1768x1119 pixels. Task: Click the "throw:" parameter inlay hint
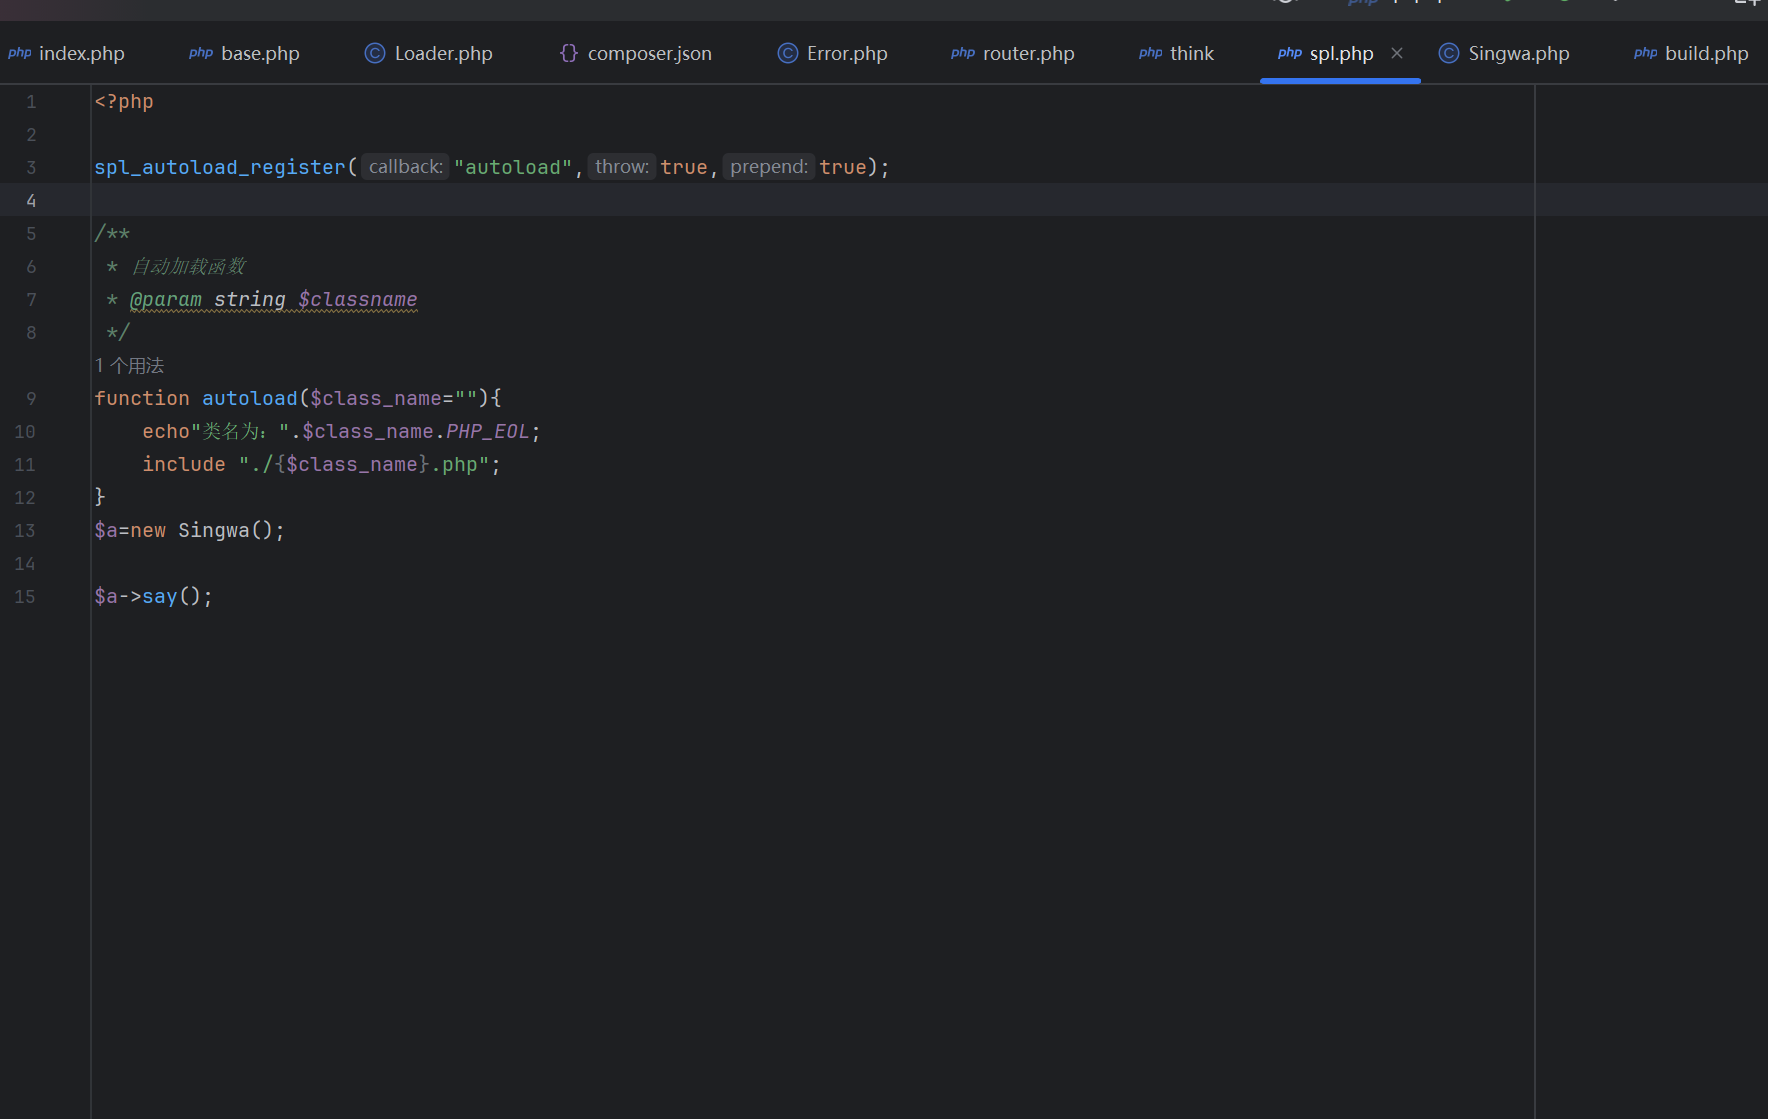pyautogui.click(x=621, y=167)
